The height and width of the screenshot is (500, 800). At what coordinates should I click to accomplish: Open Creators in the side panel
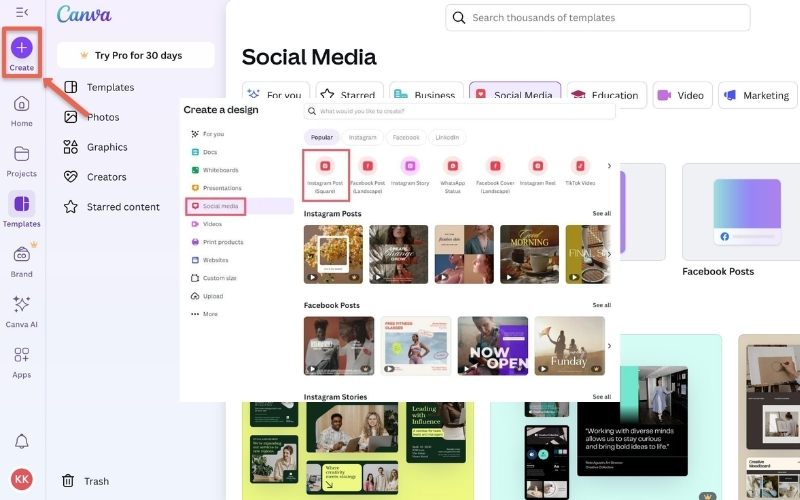tap(95, 177)
